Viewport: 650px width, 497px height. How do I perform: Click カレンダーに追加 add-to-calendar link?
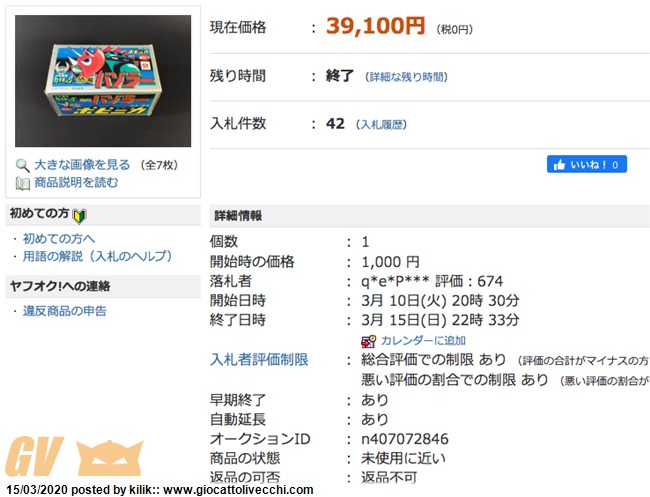[x=423, y=341]
